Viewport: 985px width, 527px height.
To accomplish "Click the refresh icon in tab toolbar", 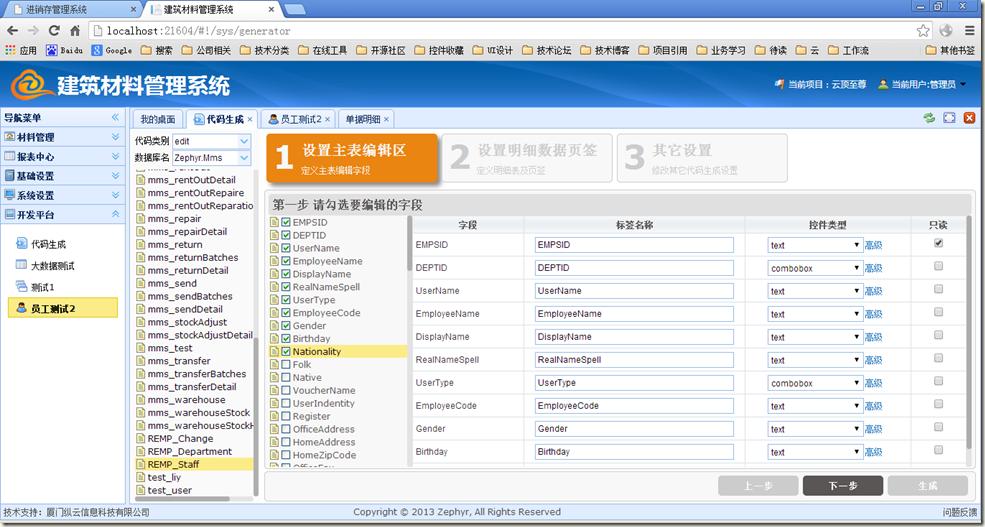I will [x=929, y=118].
